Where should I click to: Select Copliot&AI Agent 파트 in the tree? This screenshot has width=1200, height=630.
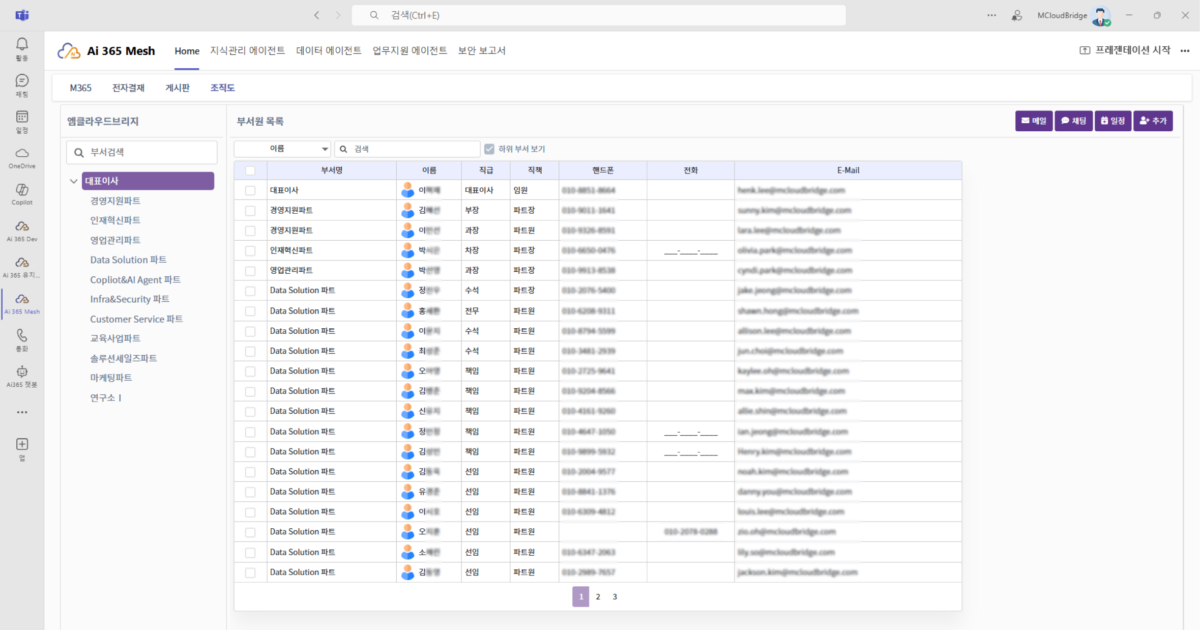pos(135,280)
